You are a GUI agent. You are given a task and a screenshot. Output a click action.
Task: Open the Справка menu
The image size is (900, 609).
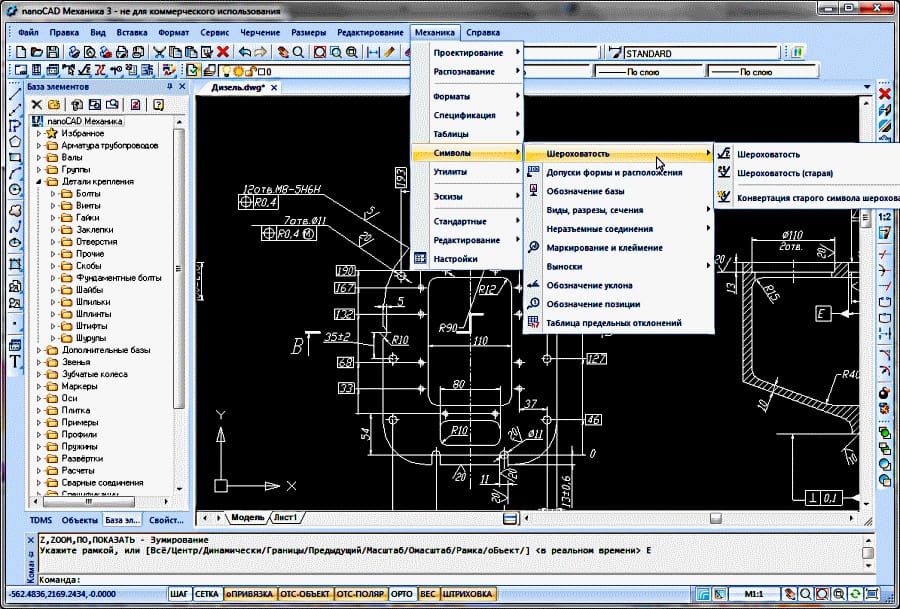pyautogui.click(x=483, y=33)
